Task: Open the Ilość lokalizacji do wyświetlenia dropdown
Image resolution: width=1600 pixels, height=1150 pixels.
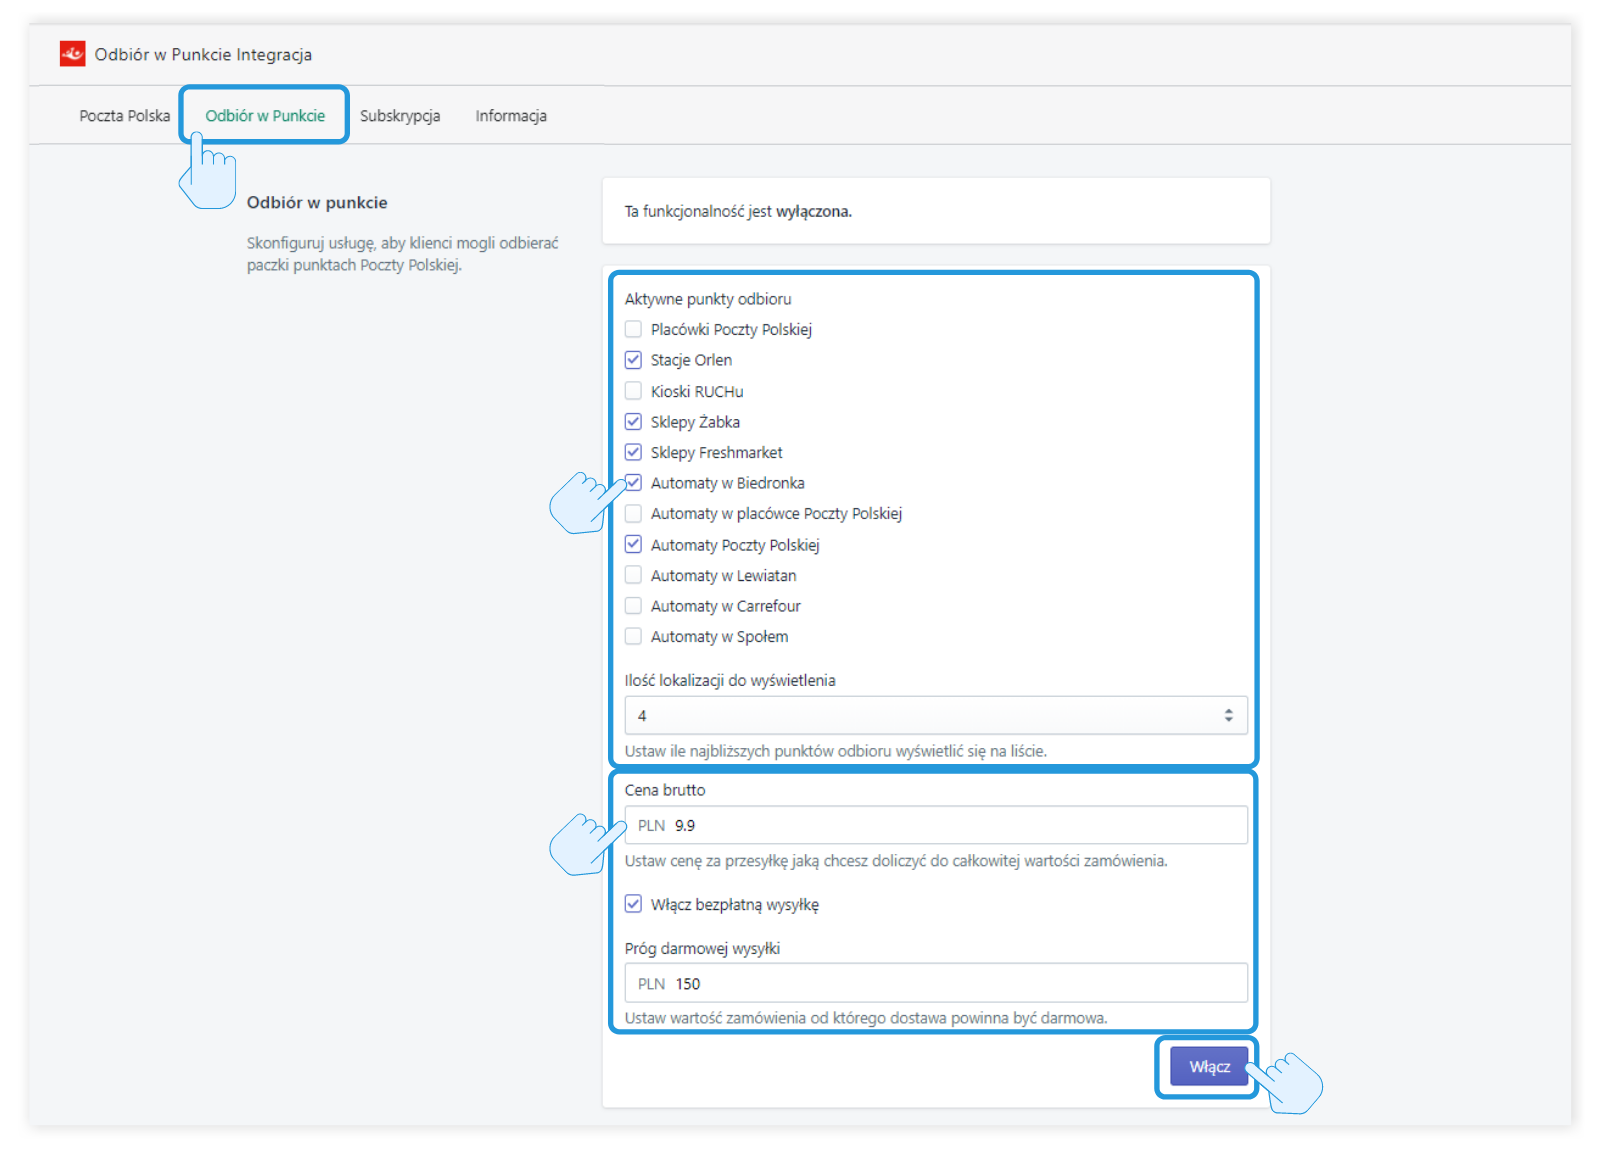Action: pos(936,716)
